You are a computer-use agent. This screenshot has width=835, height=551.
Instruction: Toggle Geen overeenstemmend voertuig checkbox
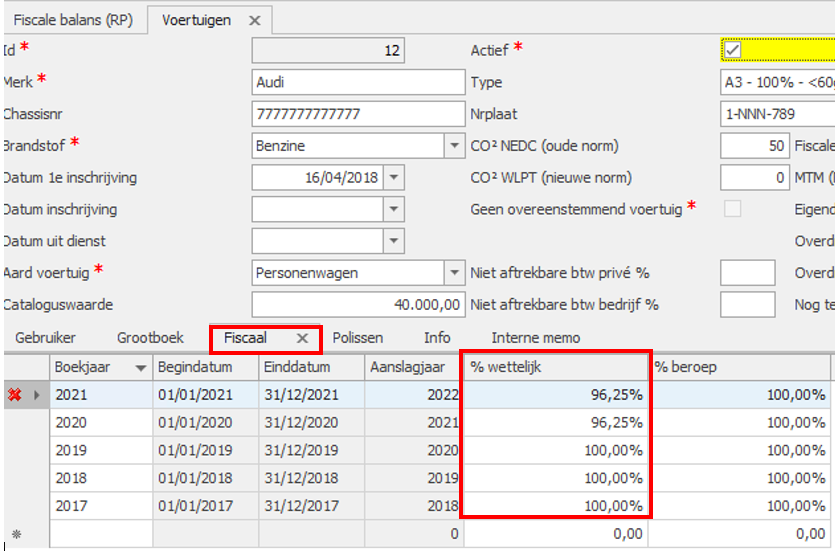732,210
